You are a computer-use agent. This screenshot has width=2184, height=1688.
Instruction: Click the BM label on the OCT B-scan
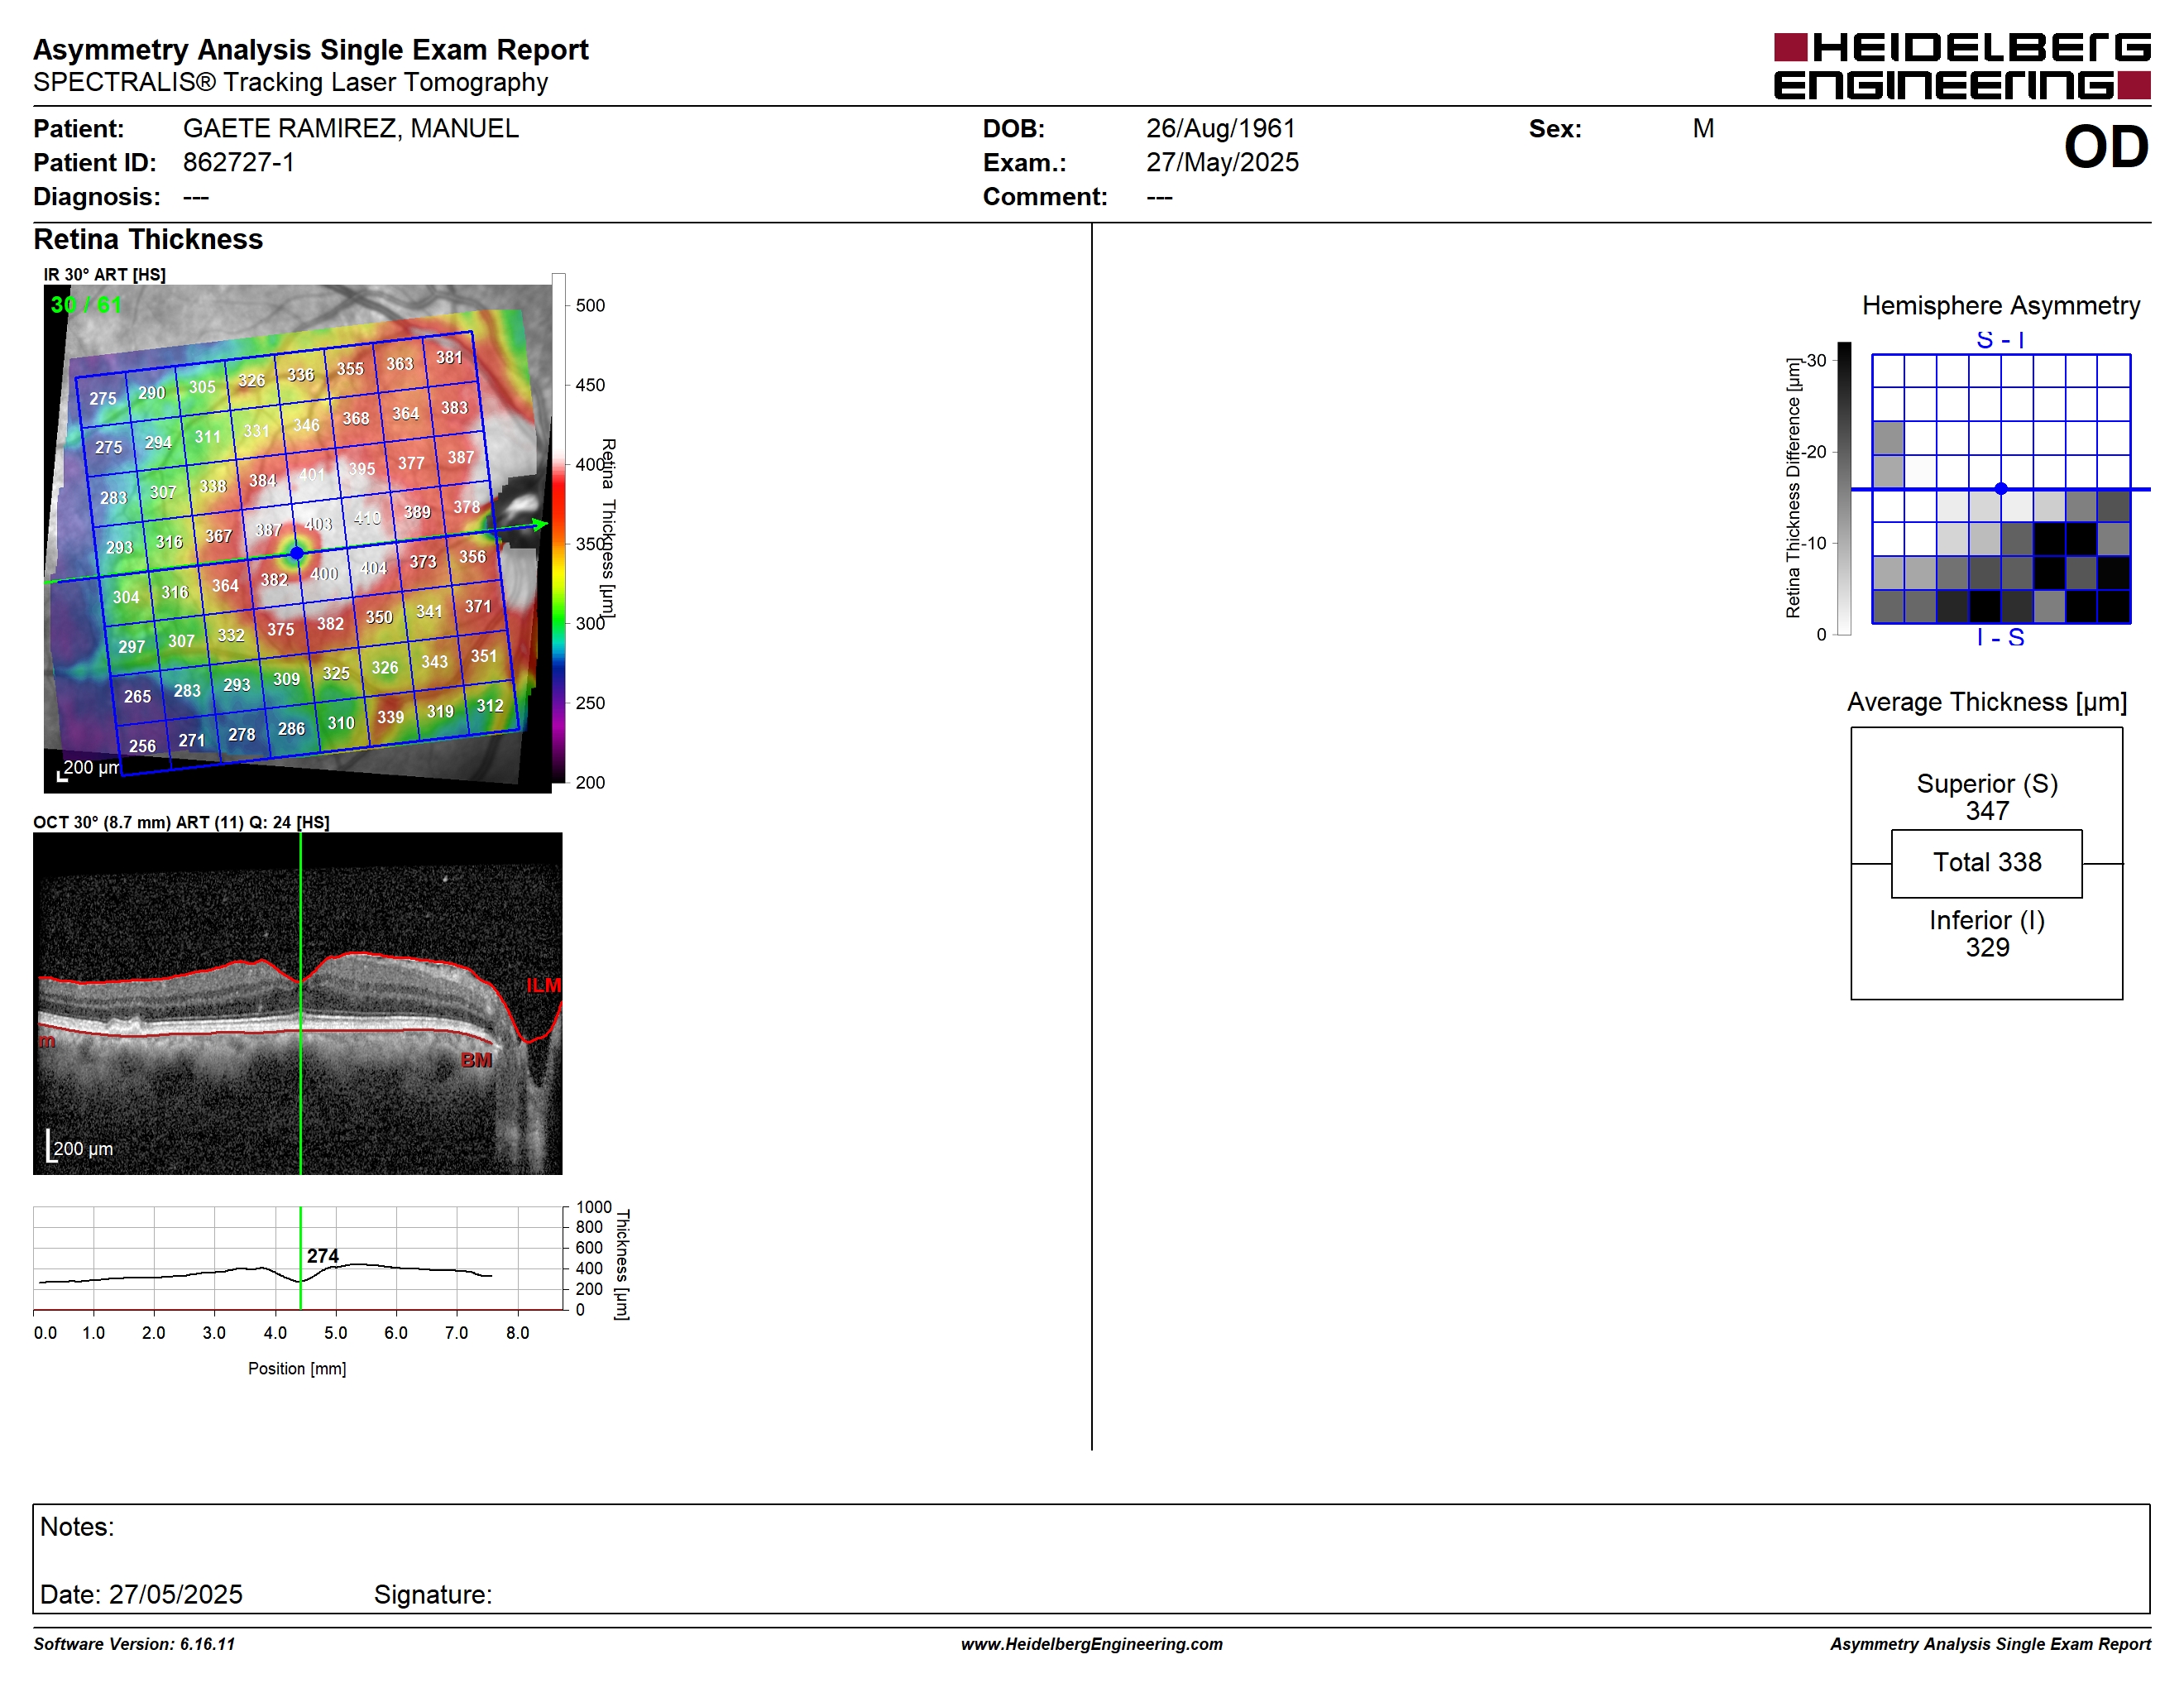click(476, 1060)
